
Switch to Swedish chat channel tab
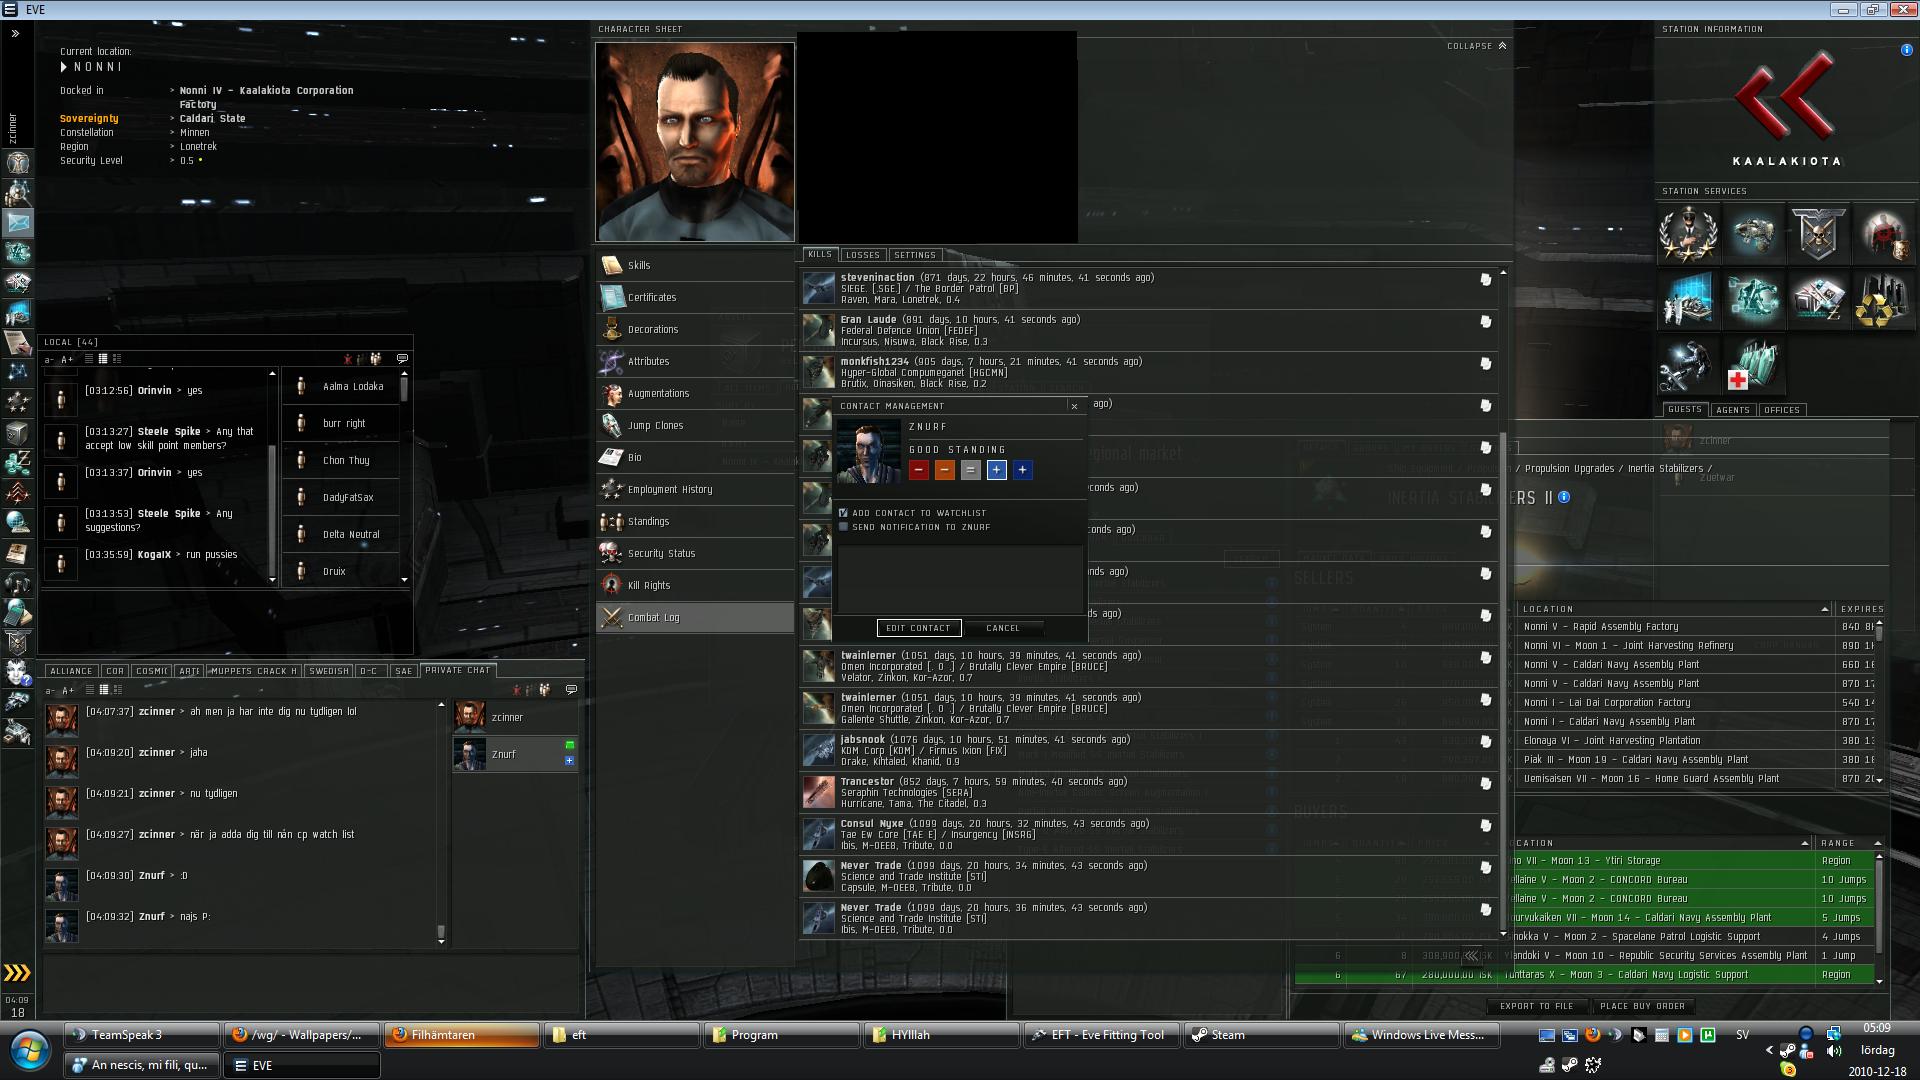(x=328, y=671)
